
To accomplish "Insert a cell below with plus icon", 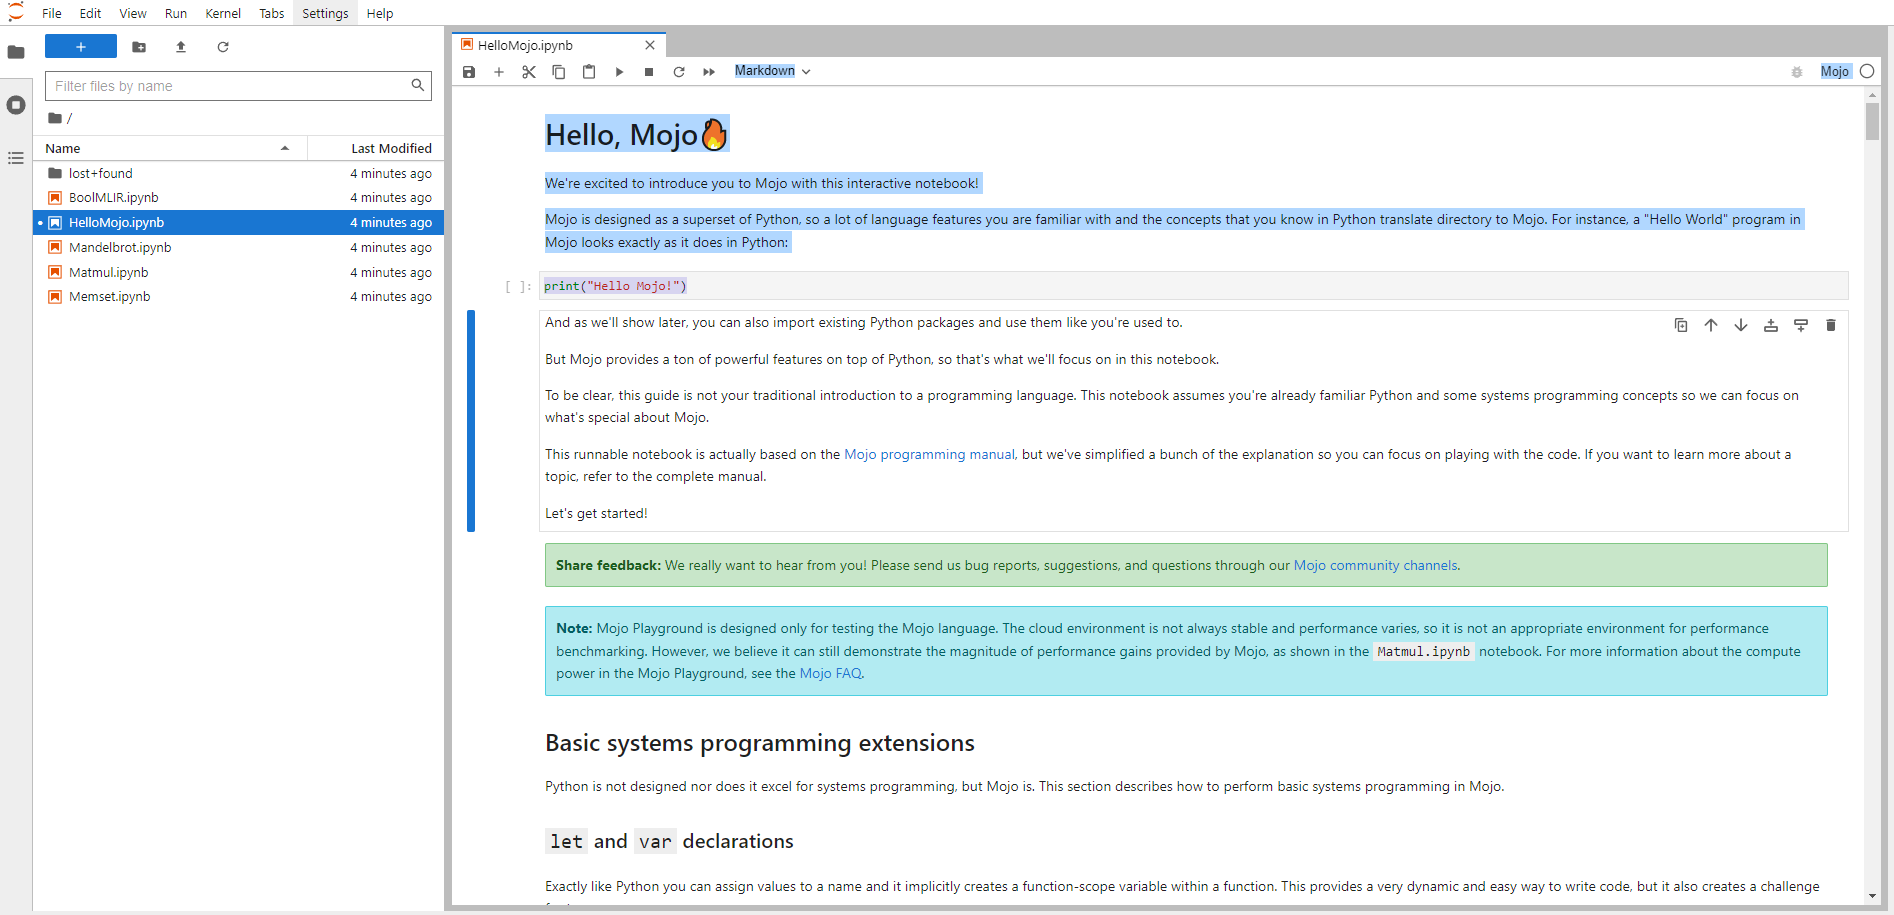I will point(499,72).
